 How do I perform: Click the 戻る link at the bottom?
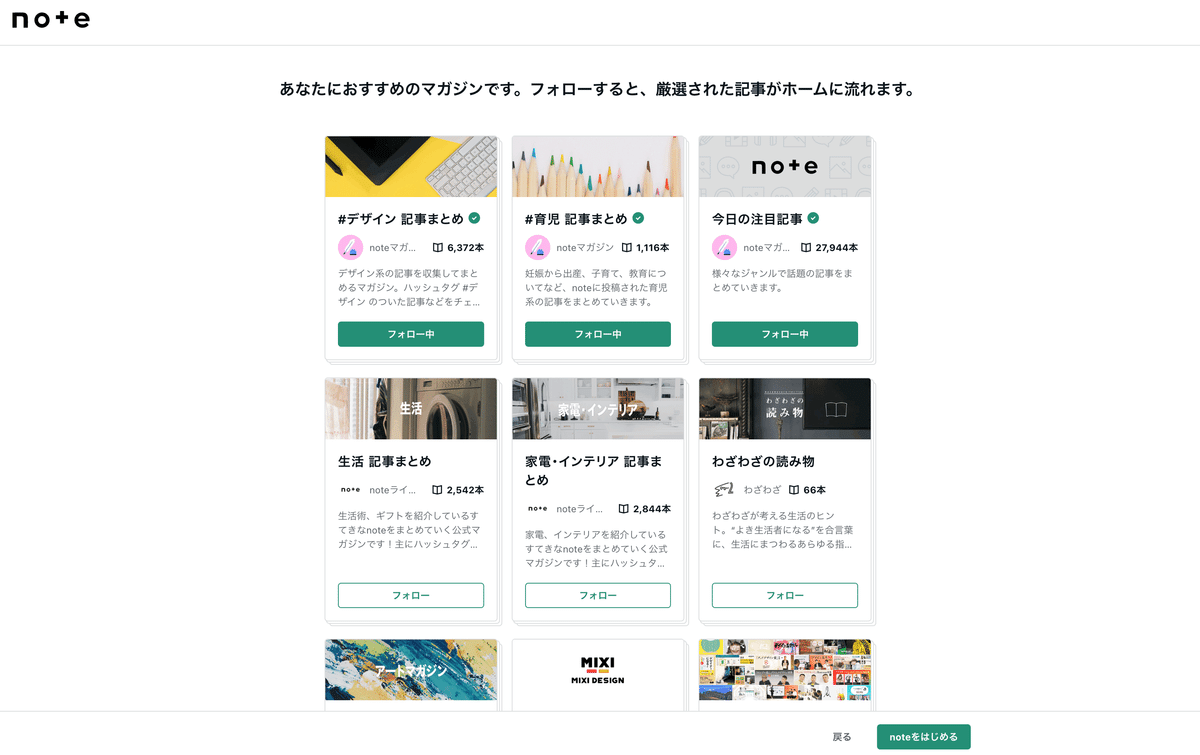click(x=842, y=737)
